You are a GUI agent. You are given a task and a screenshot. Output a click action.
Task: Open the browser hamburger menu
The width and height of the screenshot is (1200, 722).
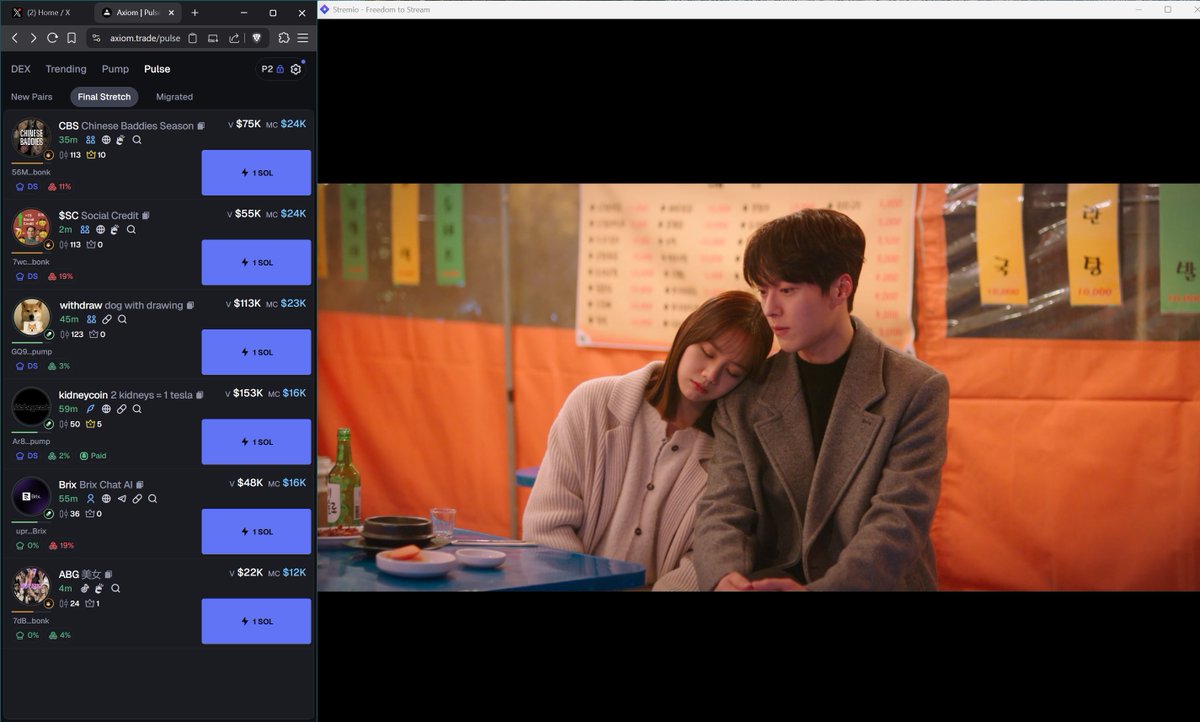coord(303,38)
